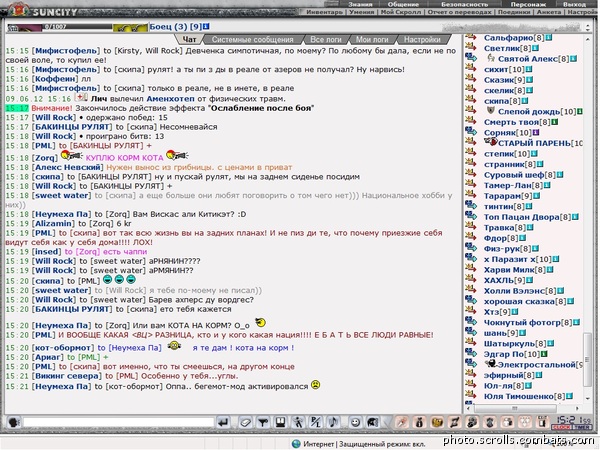Image resolution: width=600 pixels, height=450 pixels.
Task: Open info icon for player Сальфарио
Action: (x=548, y=38)
